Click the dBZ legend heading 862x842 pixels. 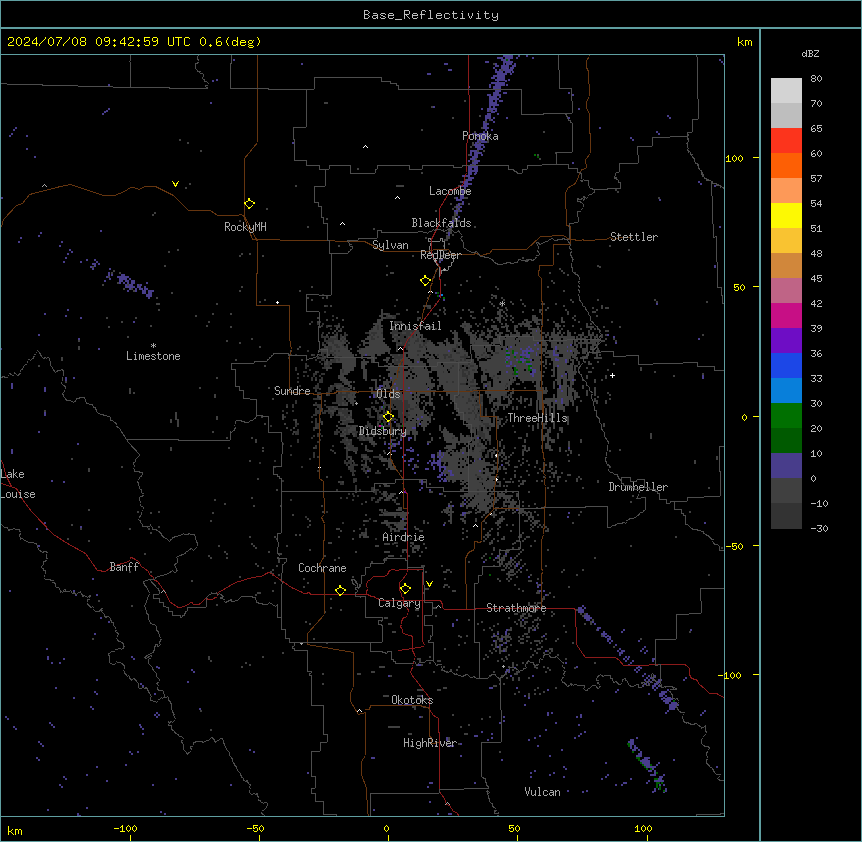point(810,54)
